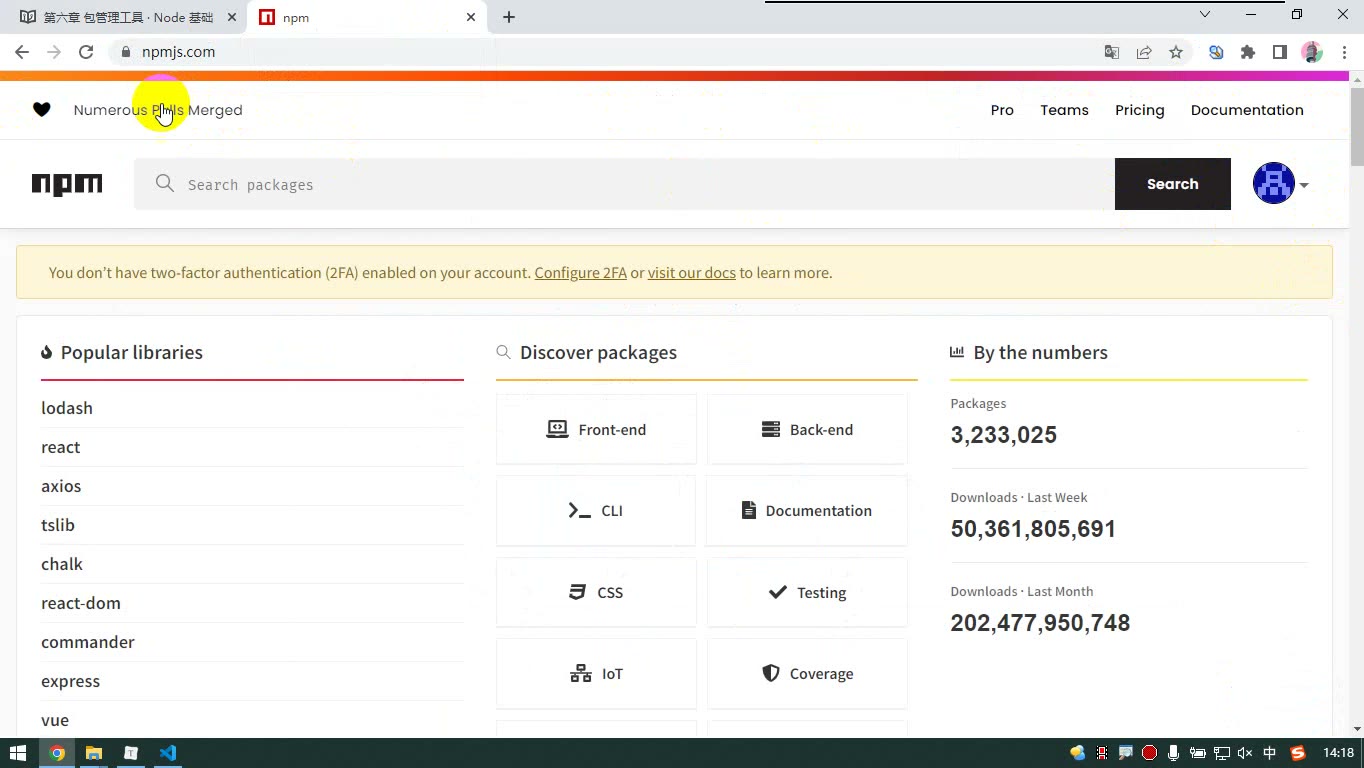Screen dimensions: 1364x768
Task: Open the vue library
Action: [x=55, y=720]
